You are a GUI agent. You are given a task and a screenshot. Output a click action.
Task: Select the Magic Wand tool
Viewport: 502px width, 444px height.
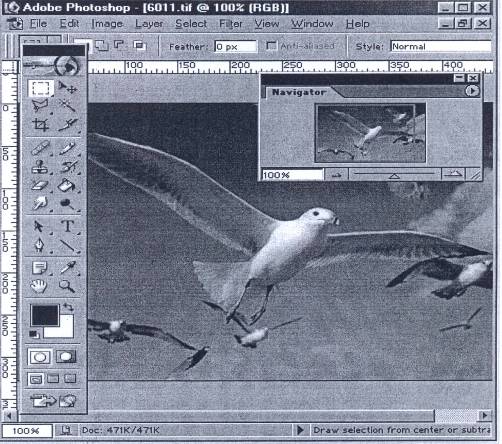click(x=68, y=106)
